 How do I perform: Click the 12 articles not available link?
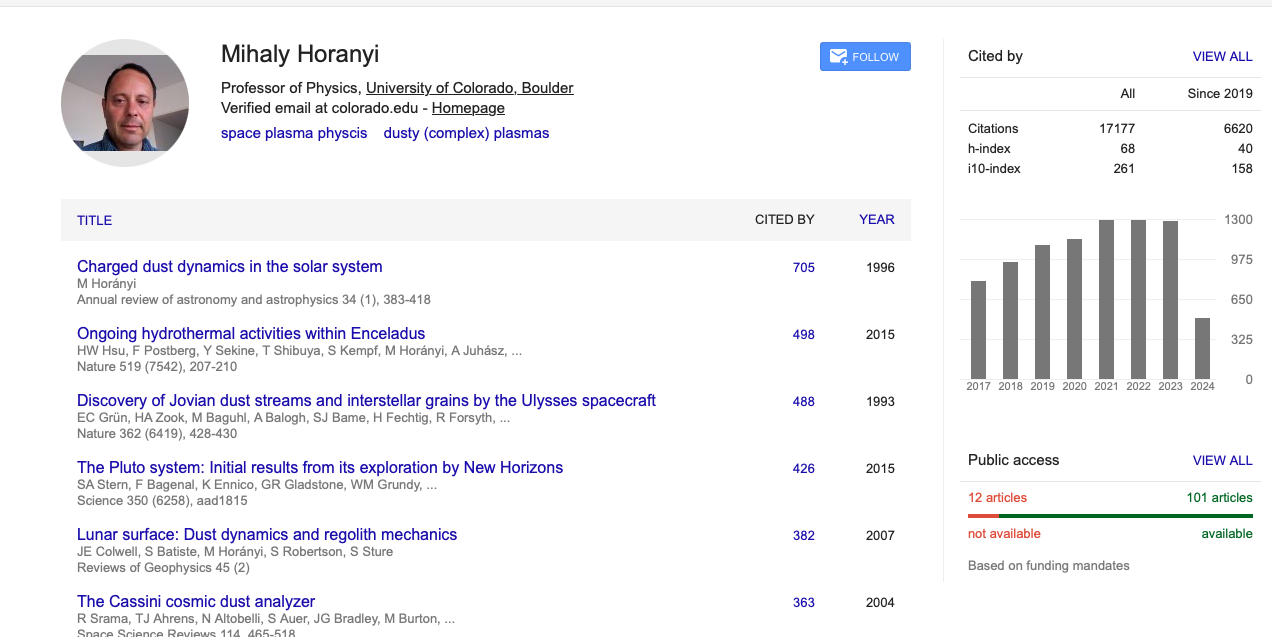click(x=997, y=498)
